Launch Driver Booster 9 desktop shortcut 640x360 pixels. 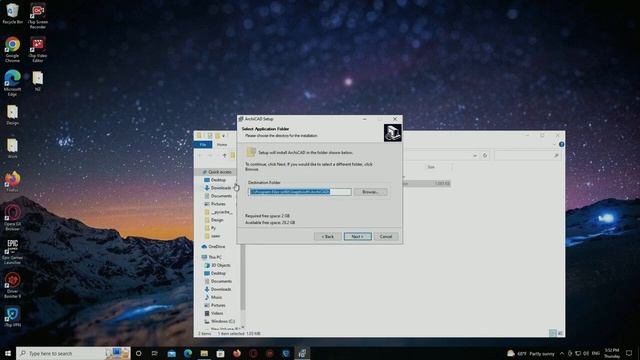[x=12, y=285]
